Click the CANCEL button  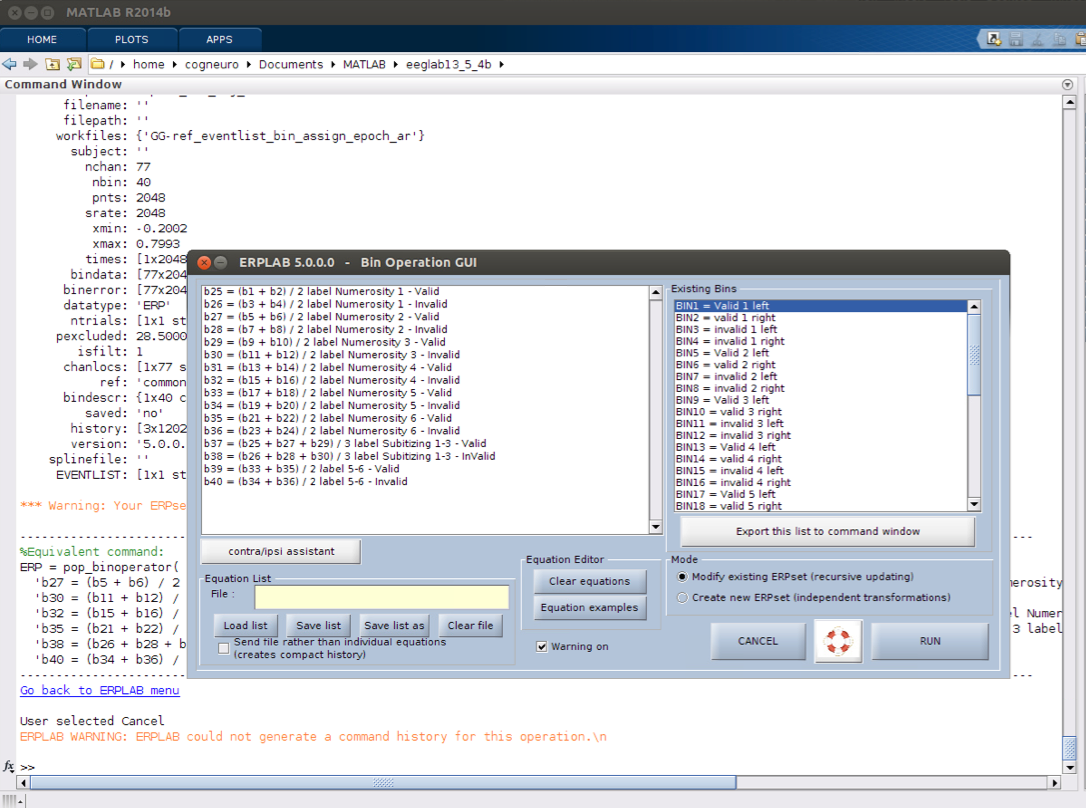coord(758,641)
